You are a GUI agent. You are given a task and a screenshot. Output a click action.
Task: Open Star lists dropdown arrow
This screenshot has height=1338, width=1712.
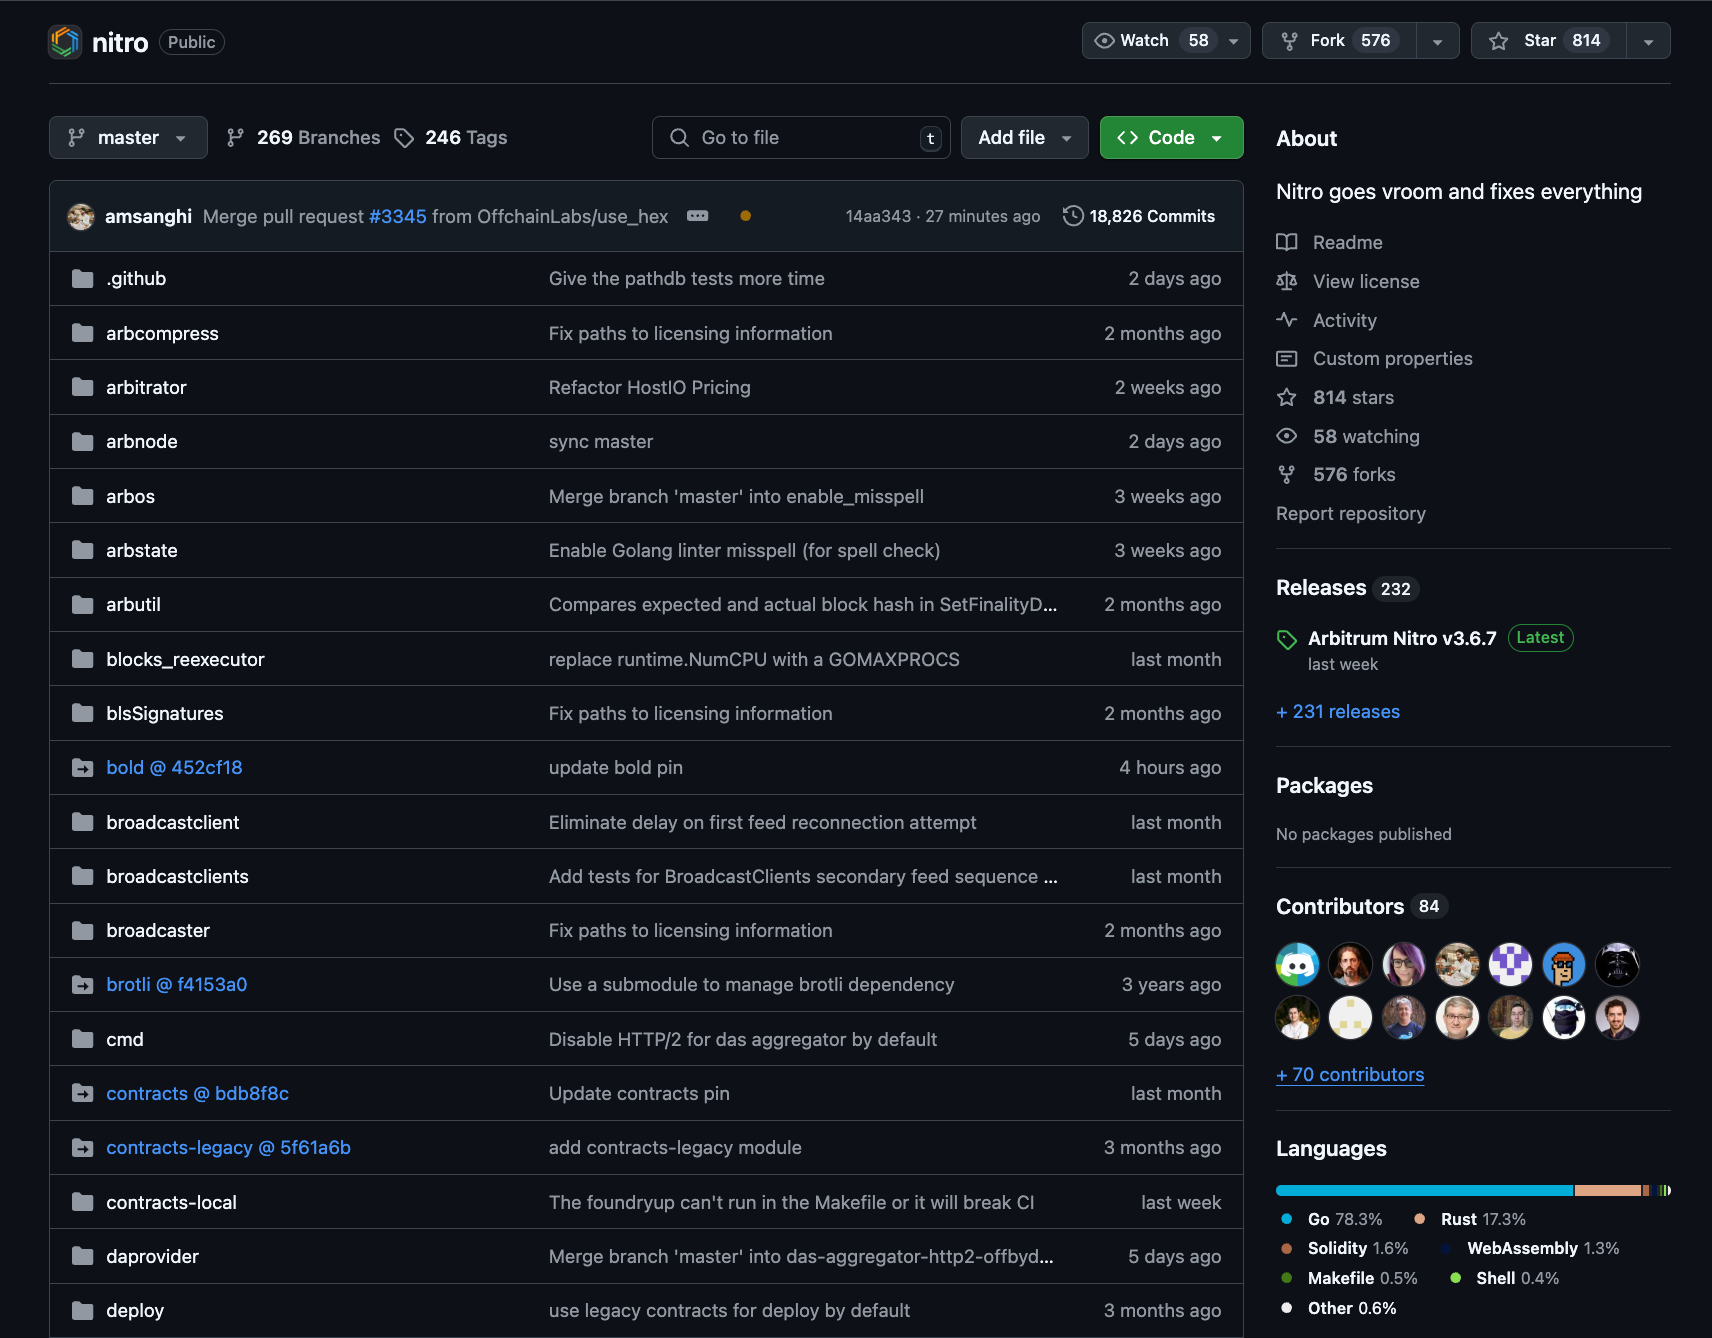1649,41
